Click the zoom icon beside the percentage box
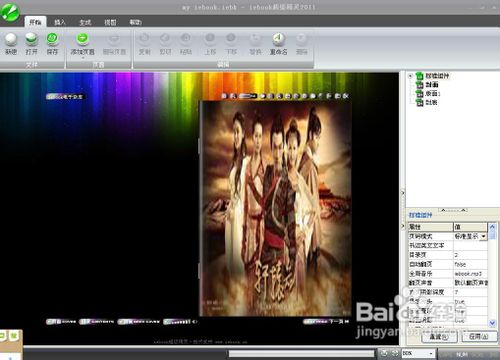The width and height of the screenshot is (500, 360). pos(395,353)
